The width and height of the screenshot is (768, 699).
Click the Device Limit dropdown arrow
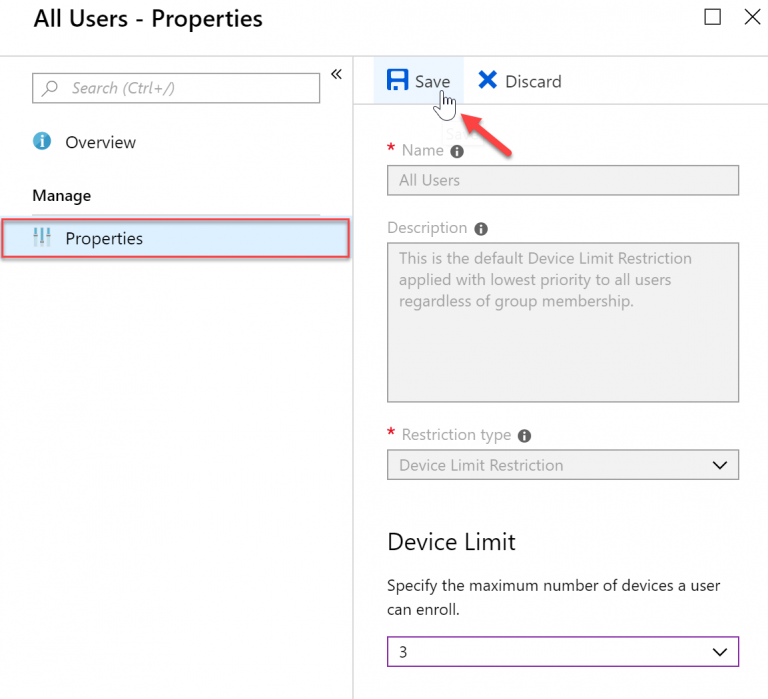720,652
